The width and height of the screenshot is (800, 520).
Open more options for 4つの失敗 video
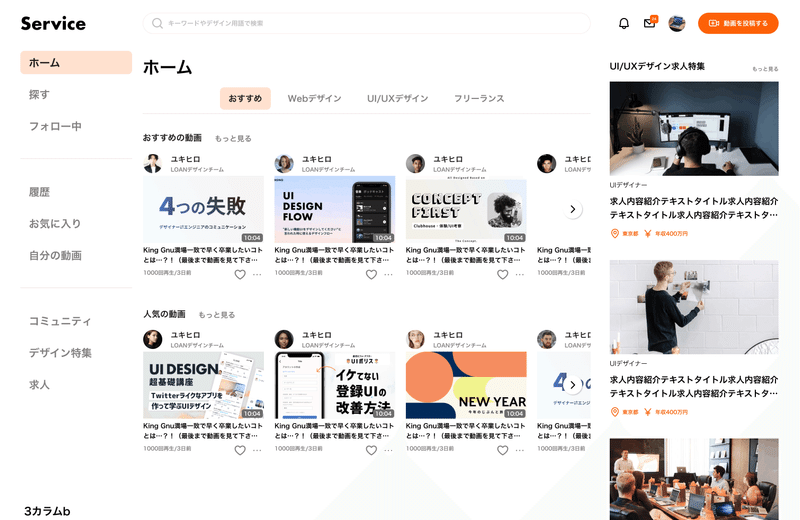click(257, 275)
